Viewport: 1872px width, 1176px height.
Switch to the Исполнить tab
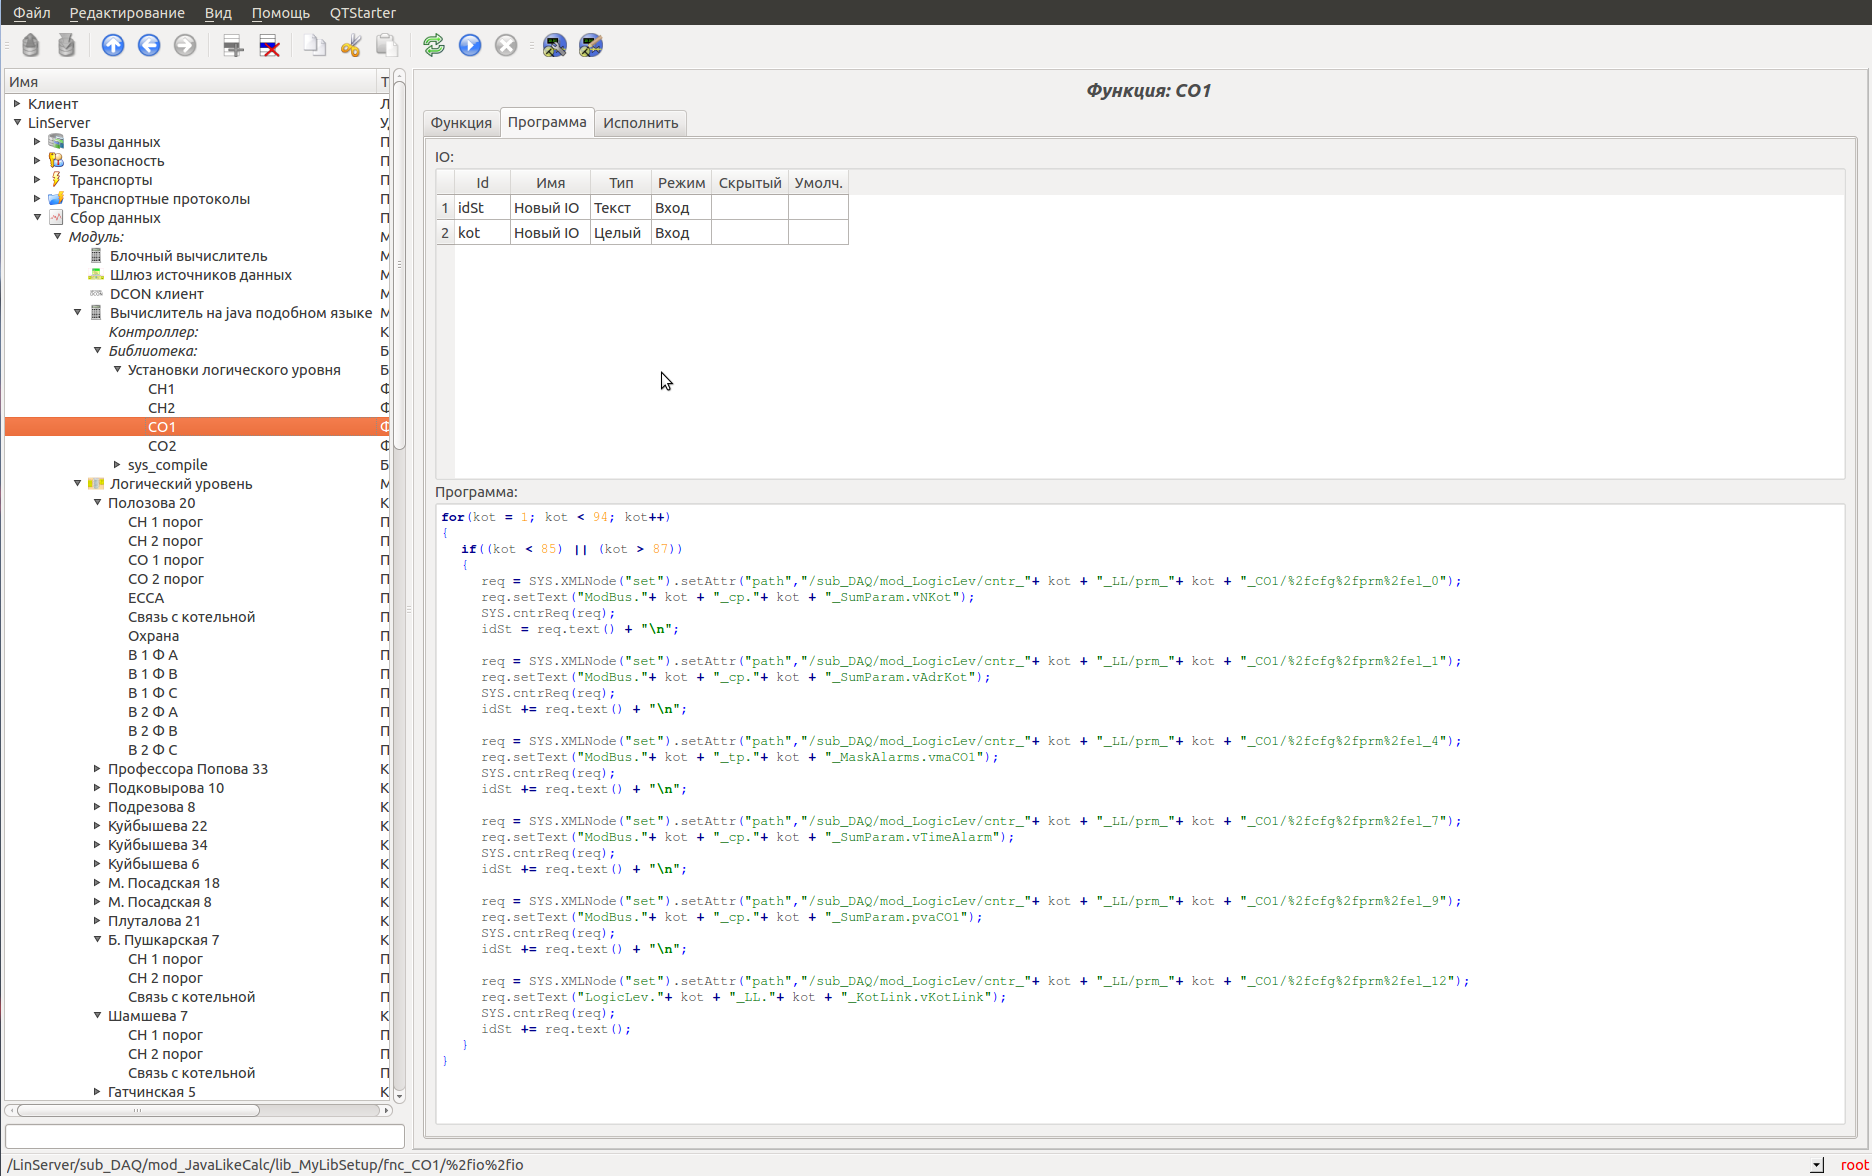(x=640, y=123)
